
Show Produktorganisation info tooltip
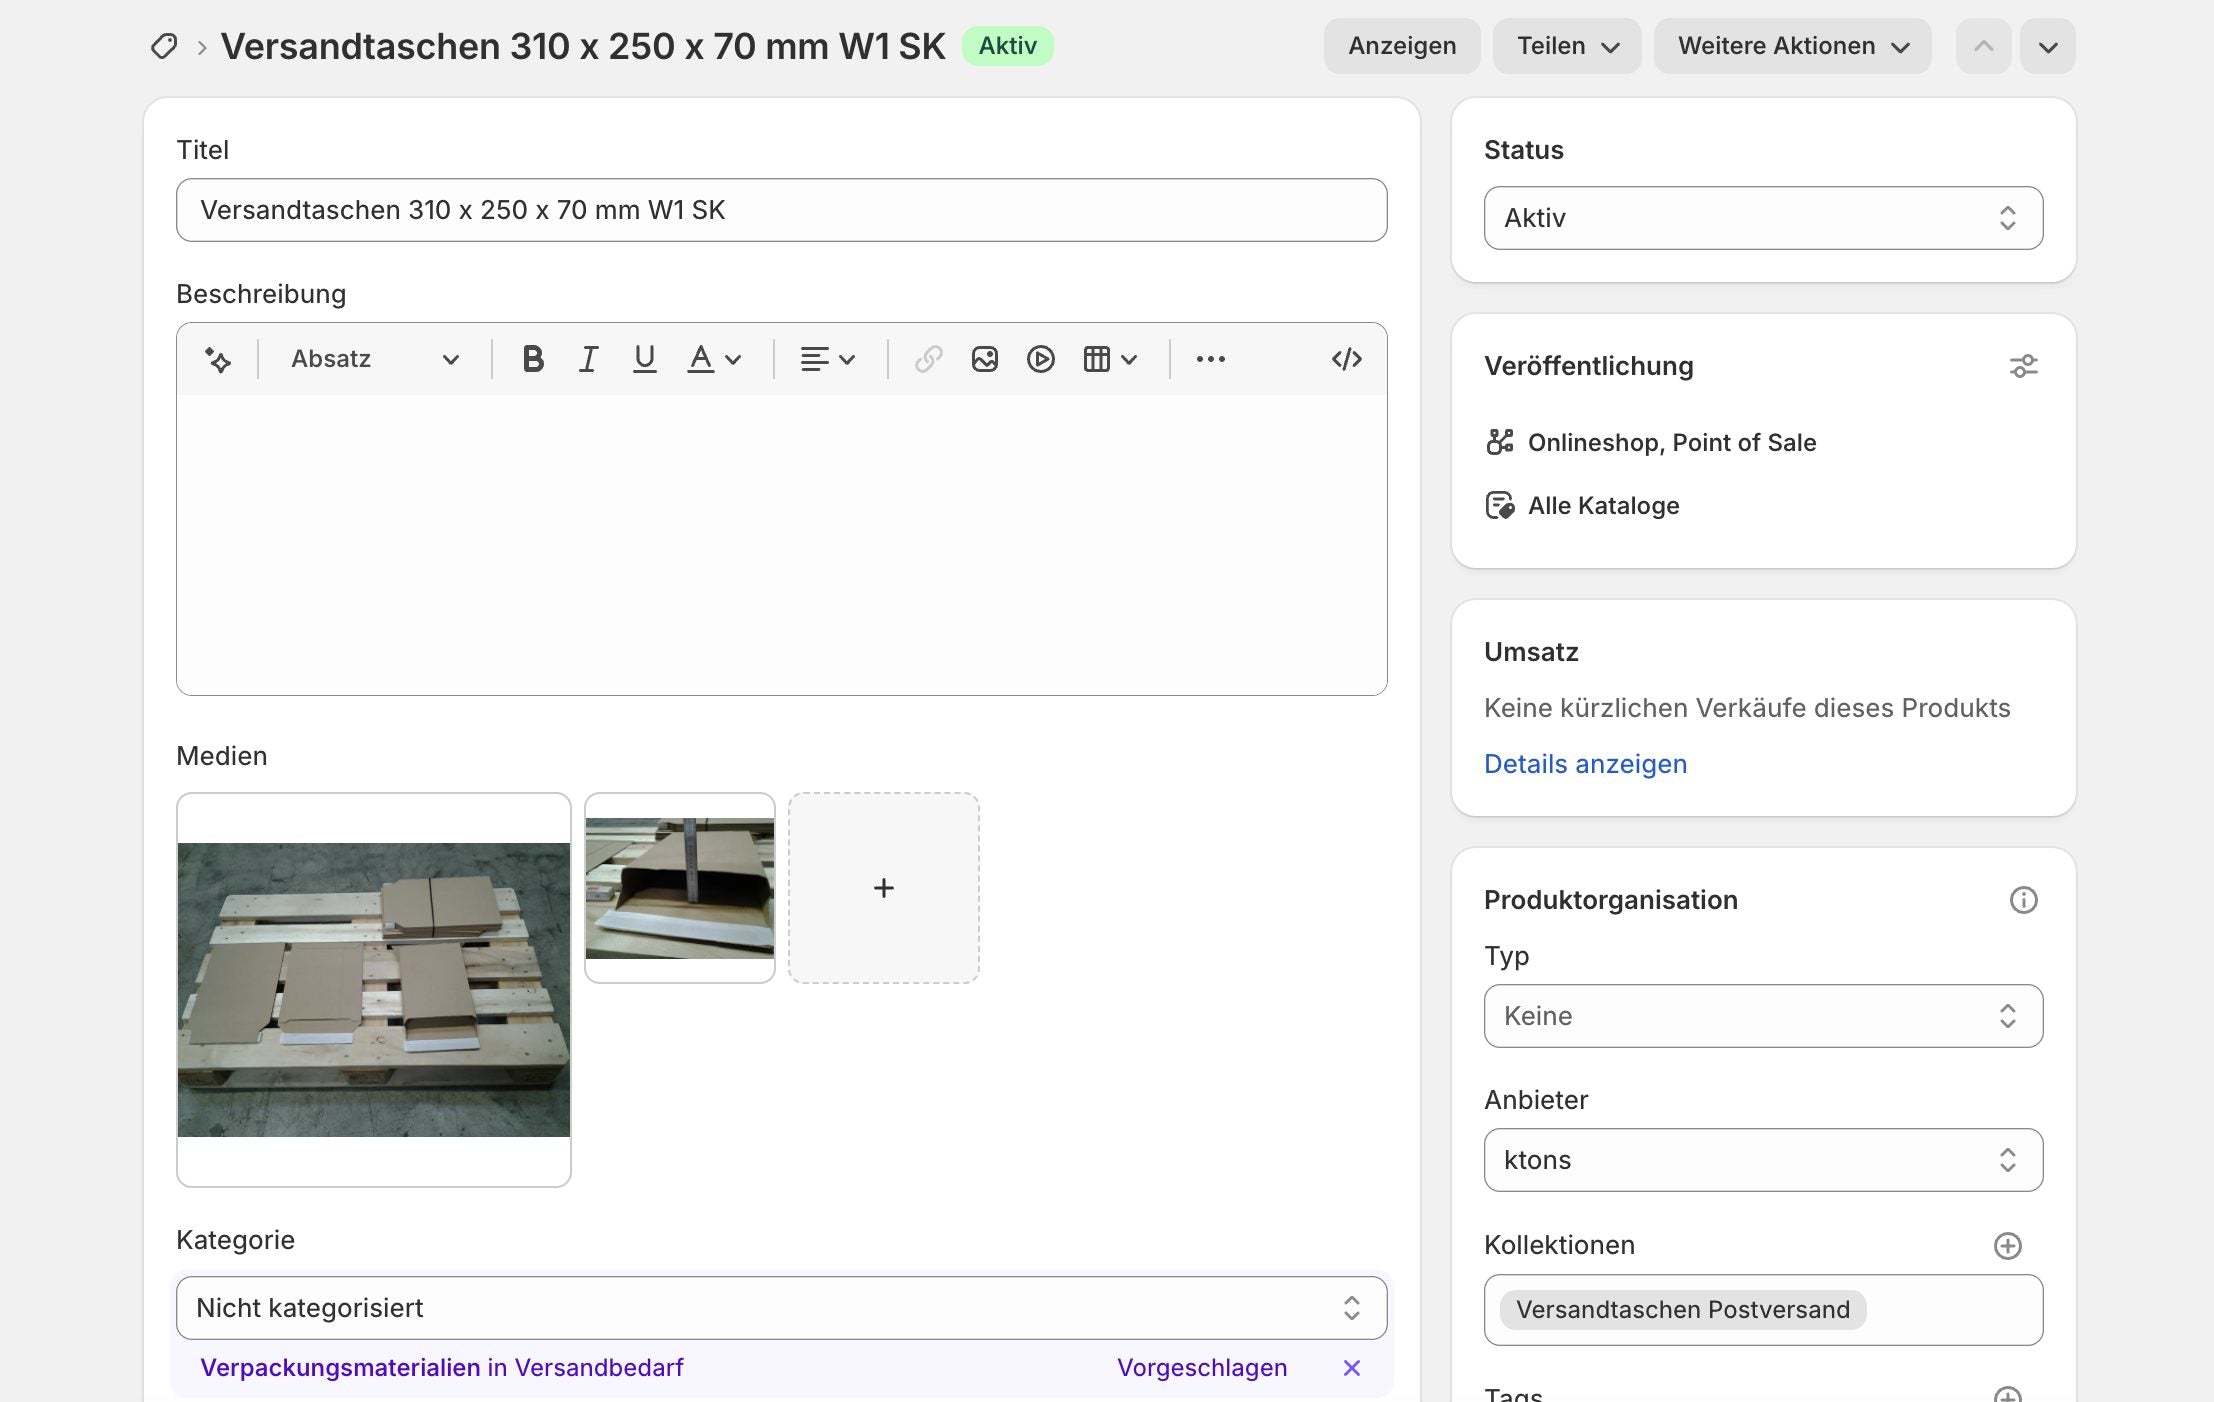(x=2023, y=900)
